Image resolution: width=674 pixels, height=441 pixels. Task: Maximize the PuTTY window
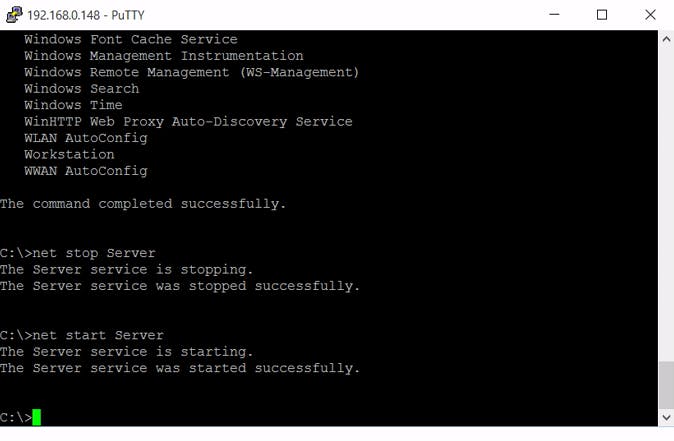point(602,15)
